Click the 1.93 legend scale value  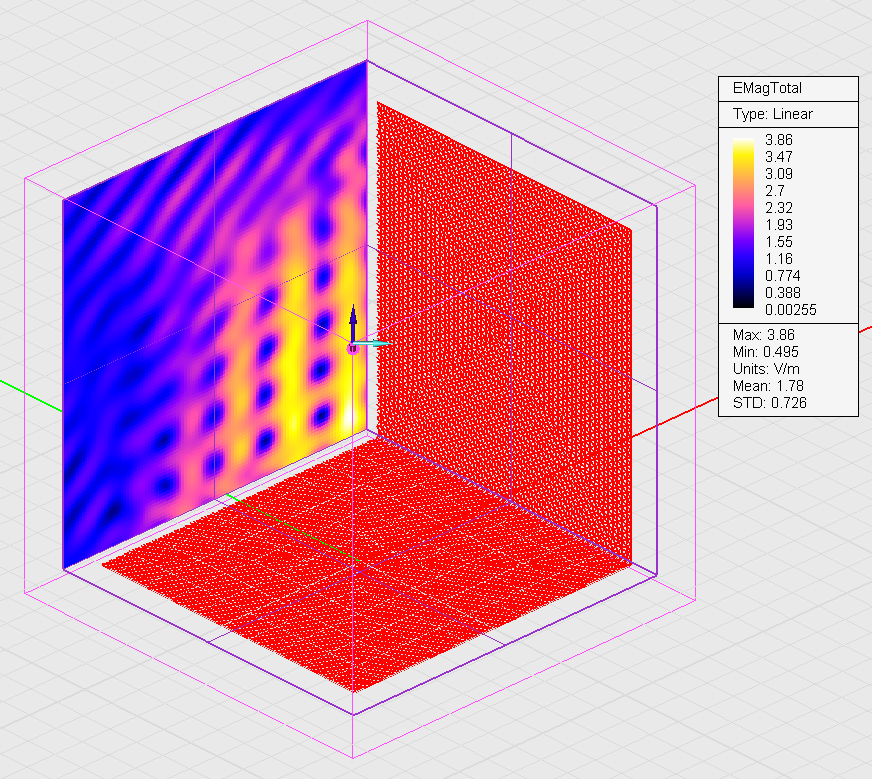(x=779, y=225)
